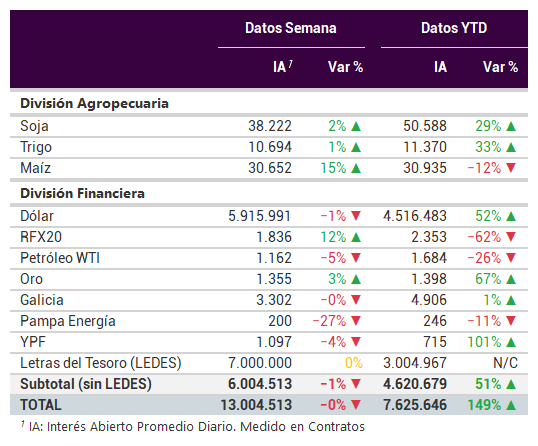Click the yellow 0% value for LEDES

pyautogui.click(x=354, y=363)
